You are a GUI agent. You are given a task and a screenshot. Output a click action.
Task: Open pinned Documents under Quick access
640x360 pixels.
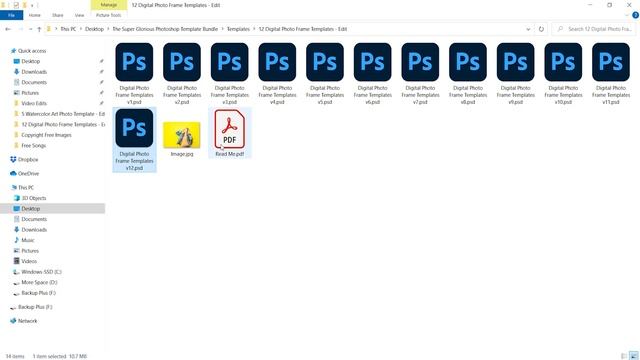click(34, 82)
